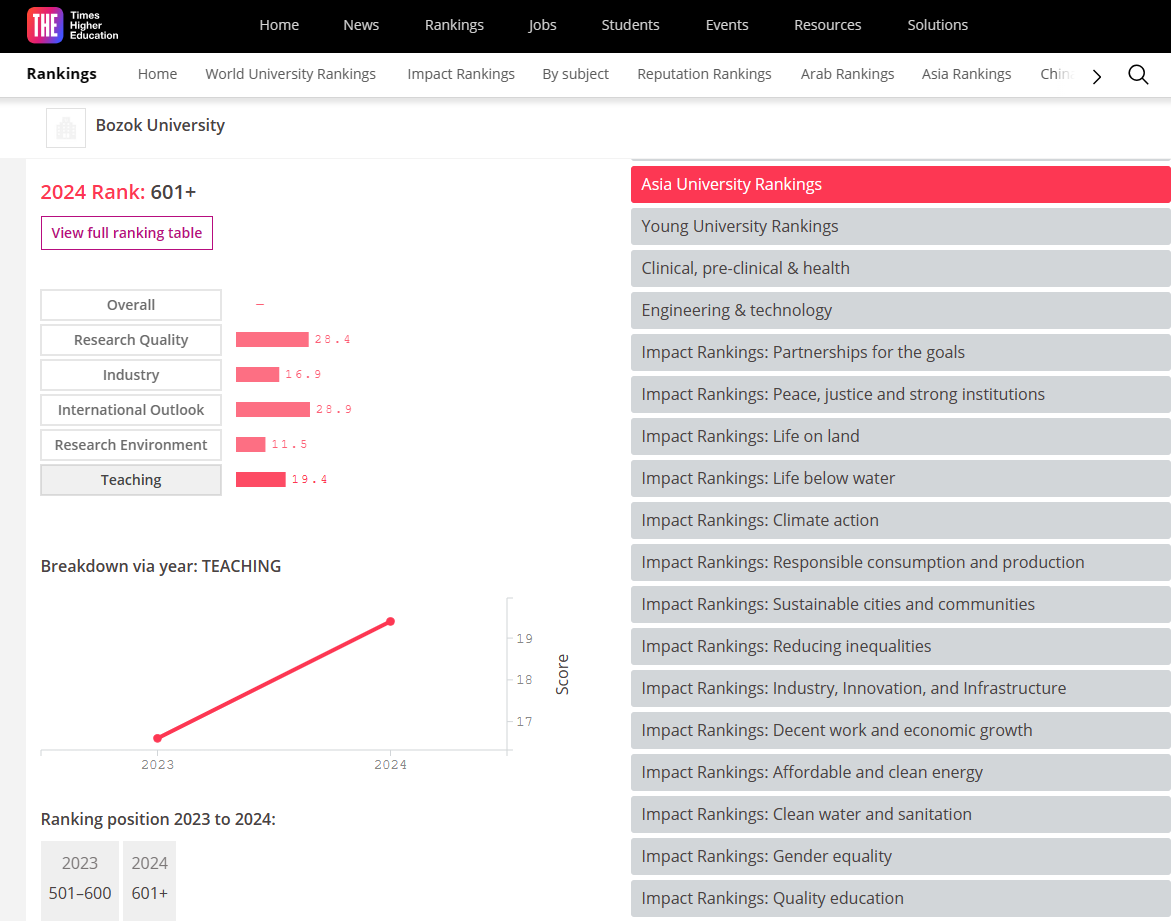This screenshot has width=1171, height=921.
Task: Open Impact Rankings: Climate action
Action: [x=900, y=521]
